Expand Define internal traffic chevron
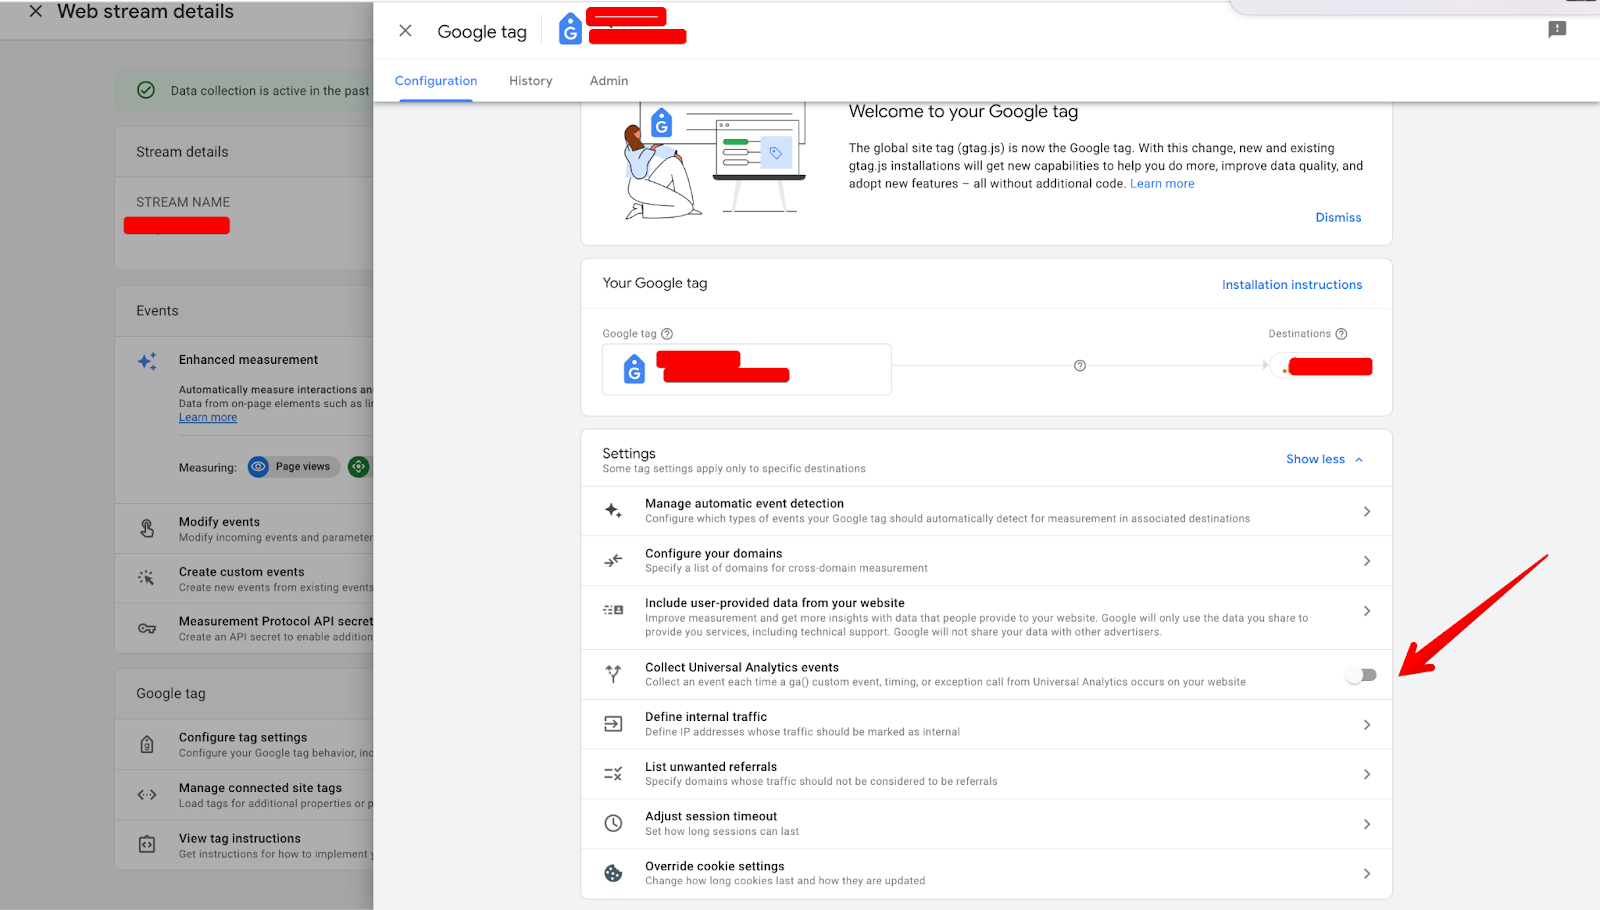 1367,725
